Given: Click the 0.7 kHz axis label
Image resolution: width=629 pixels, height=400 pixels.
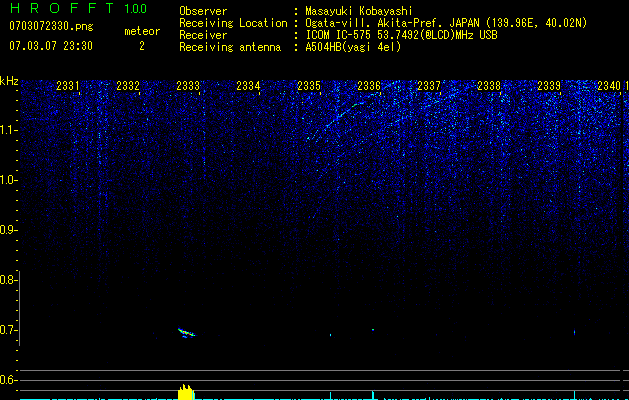Looking at the screenshot, I should [8, 330].
